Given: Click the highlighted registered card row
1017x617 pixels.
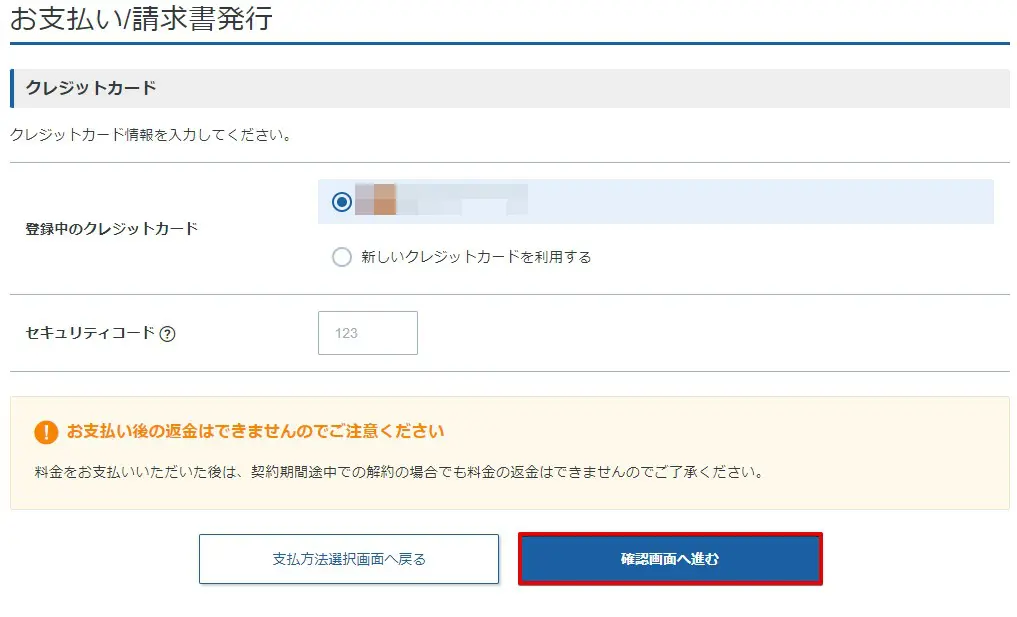Looking at the screenshot, I should click(750, 202).
